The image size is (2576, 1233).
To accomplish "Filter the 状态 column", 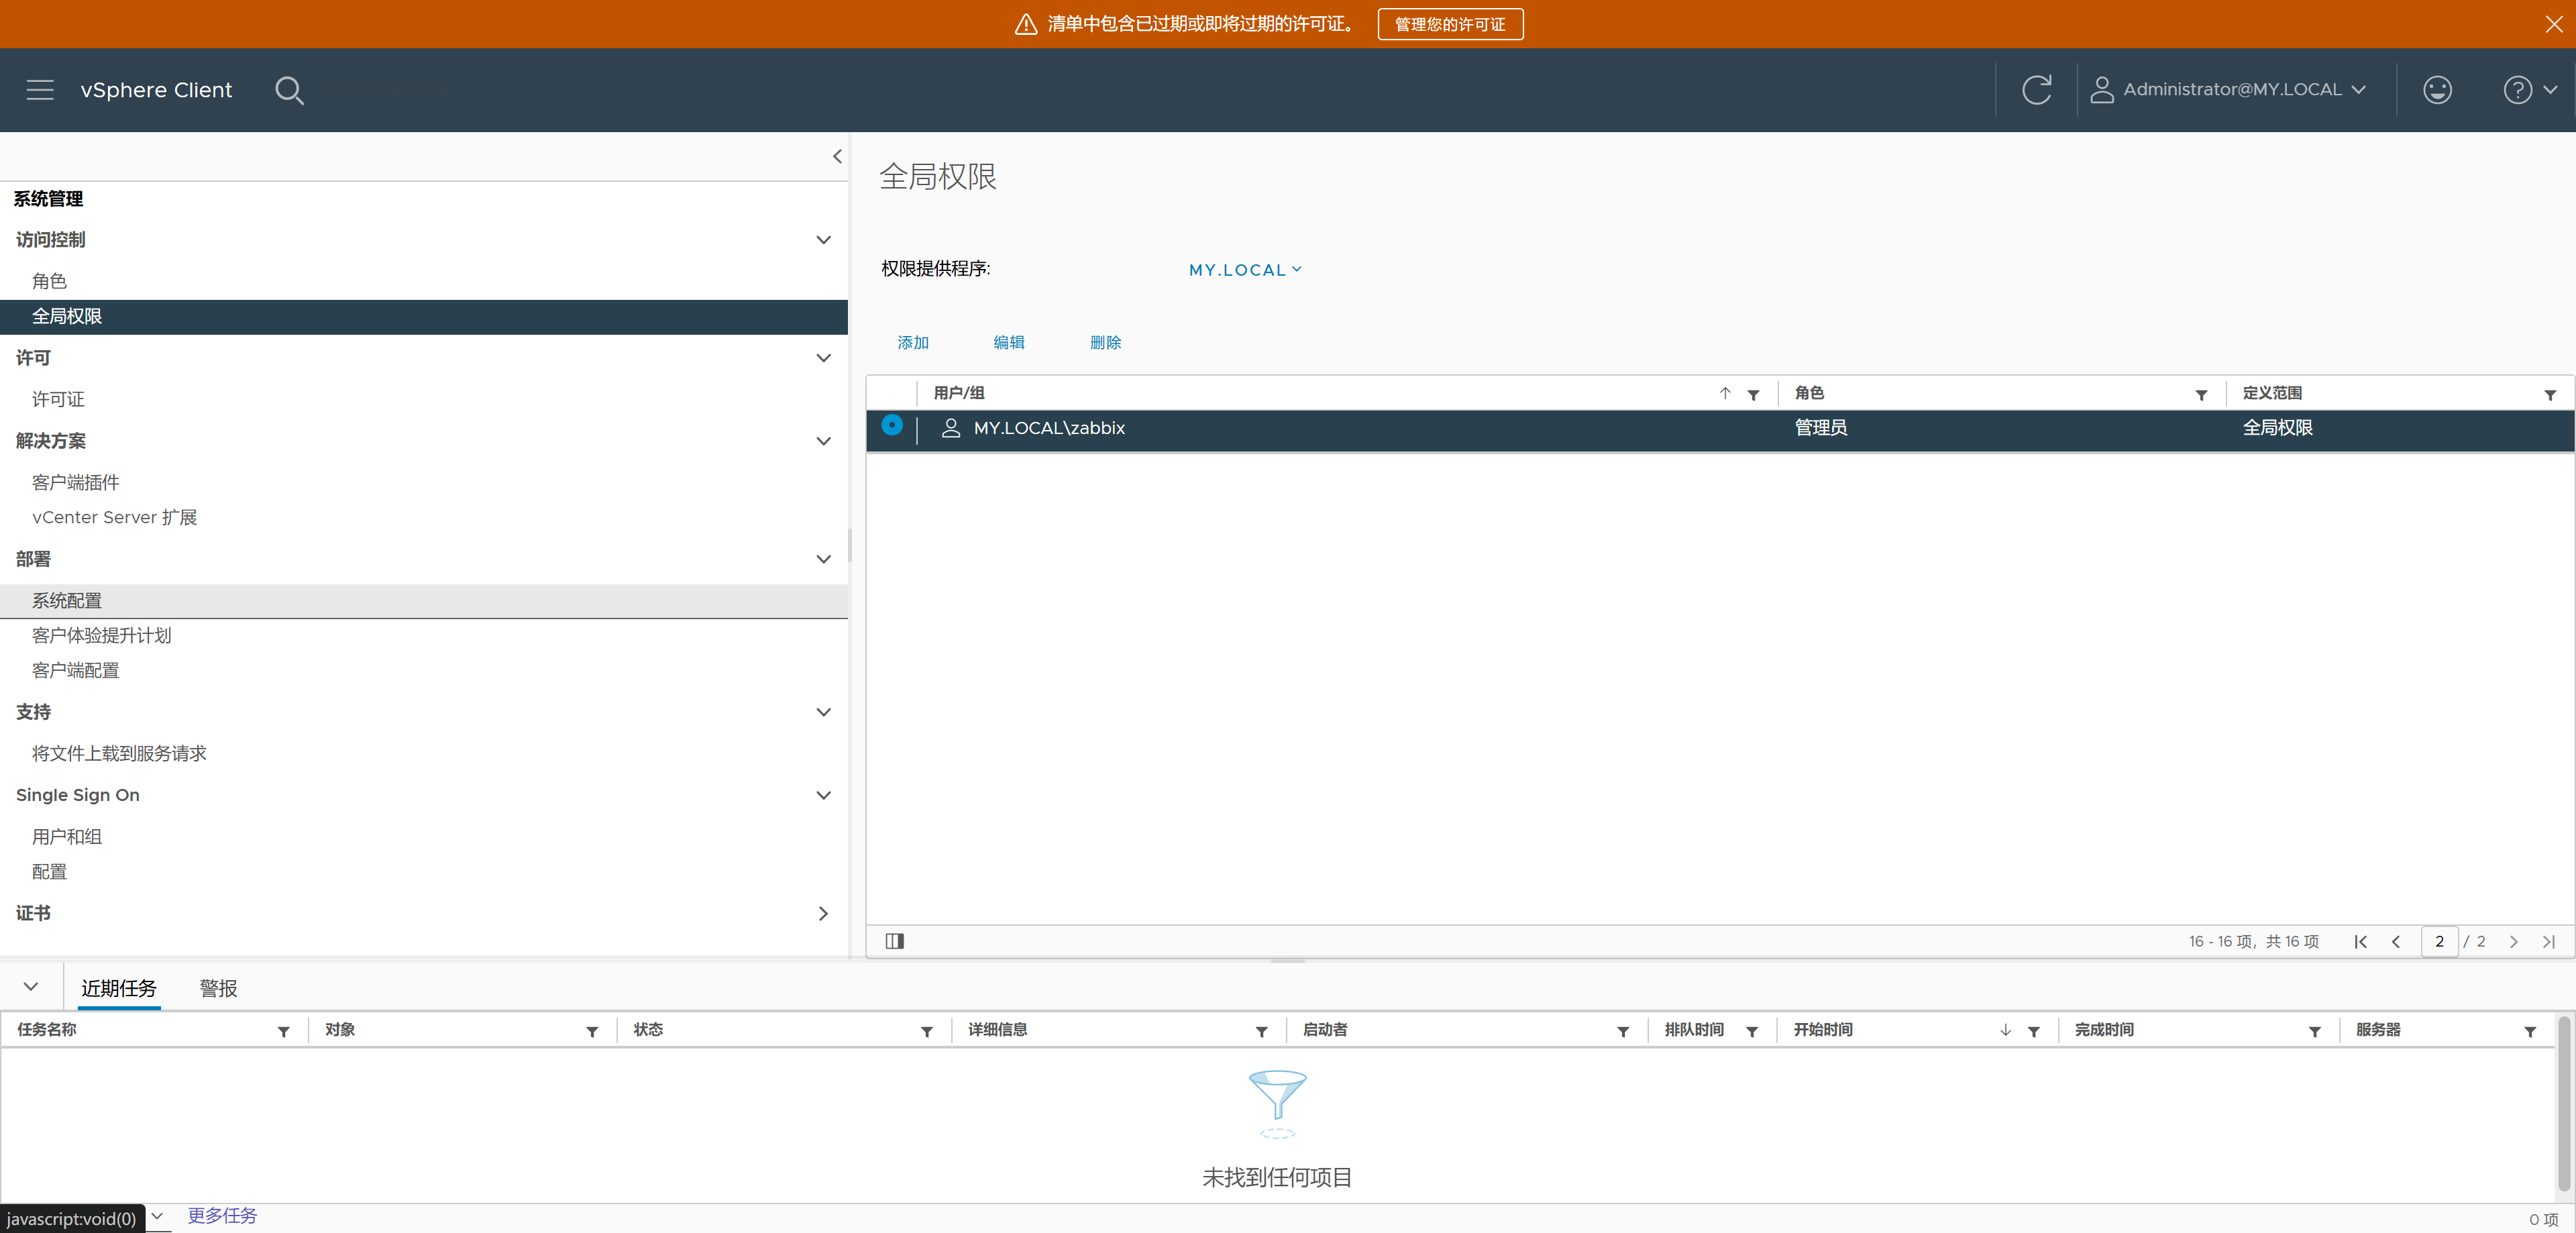I will tap(927, 1031).
